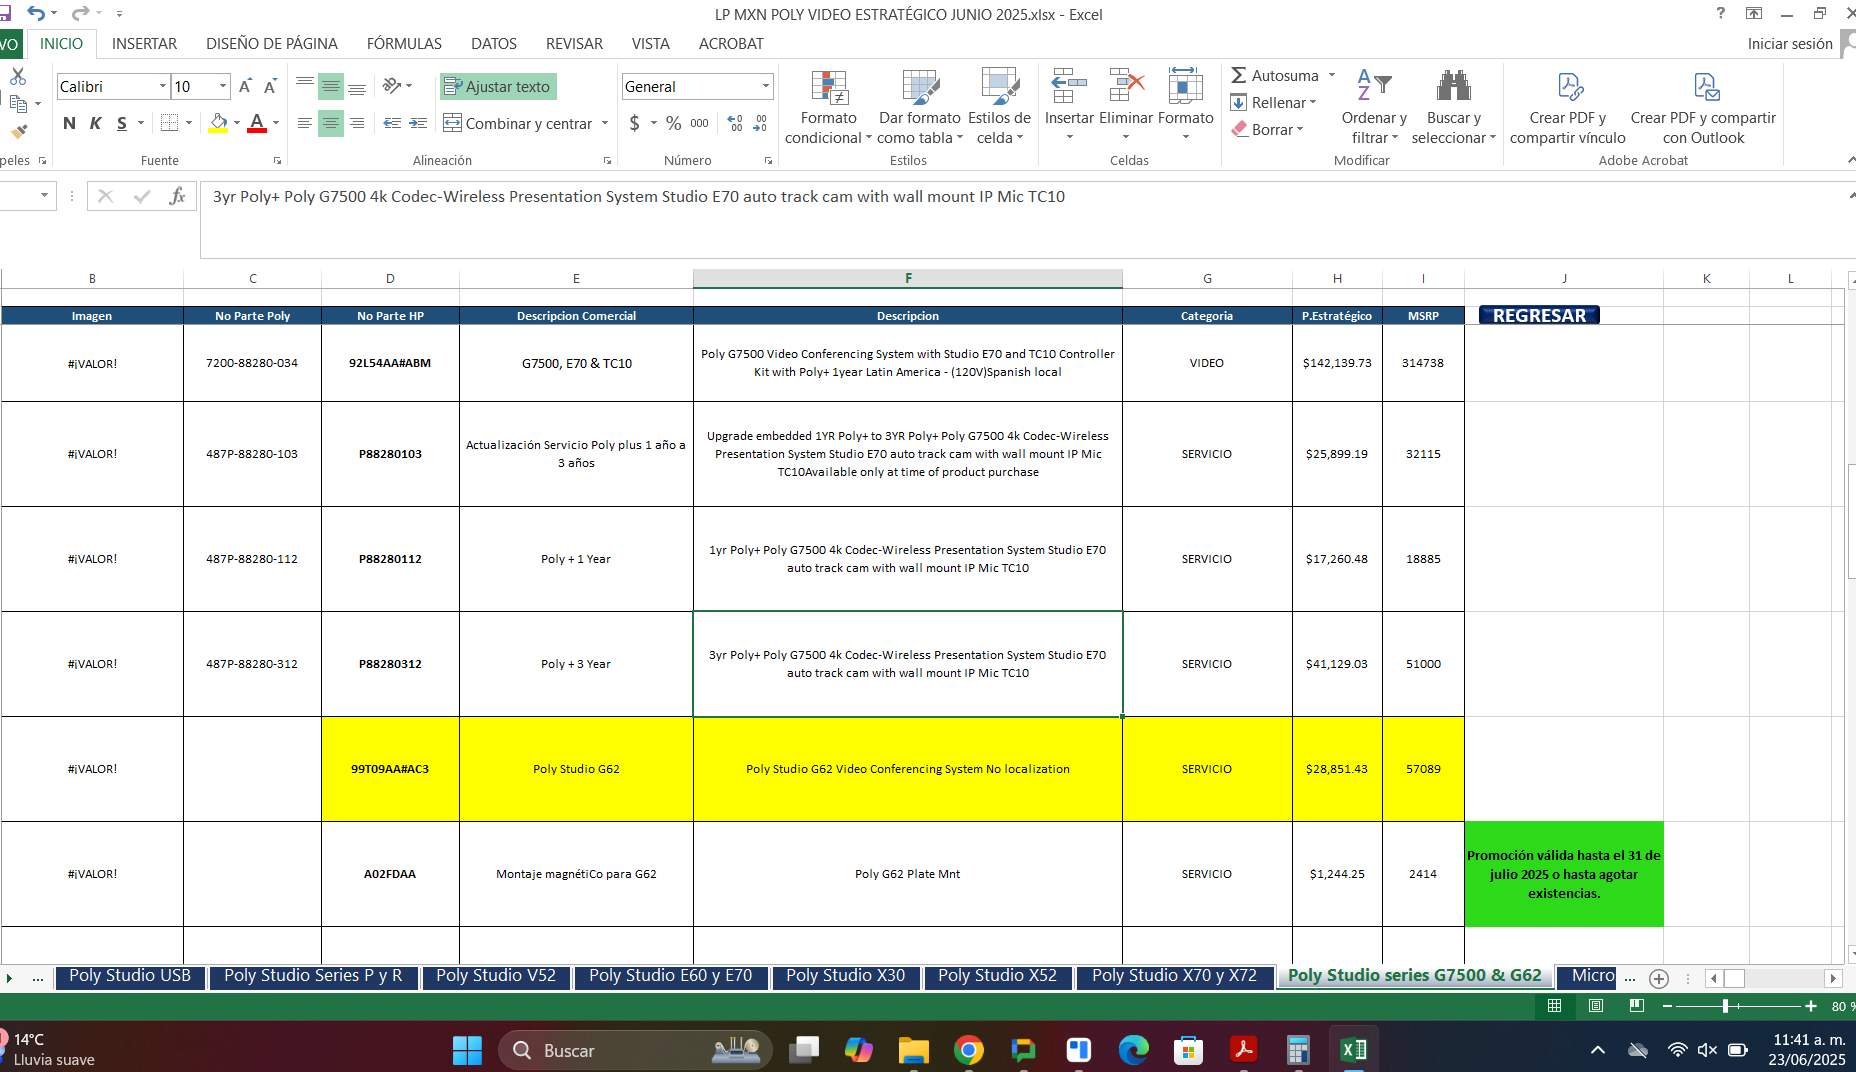Open the Name Box dropdown
1856x1072 pixels.
click(44, 196)
